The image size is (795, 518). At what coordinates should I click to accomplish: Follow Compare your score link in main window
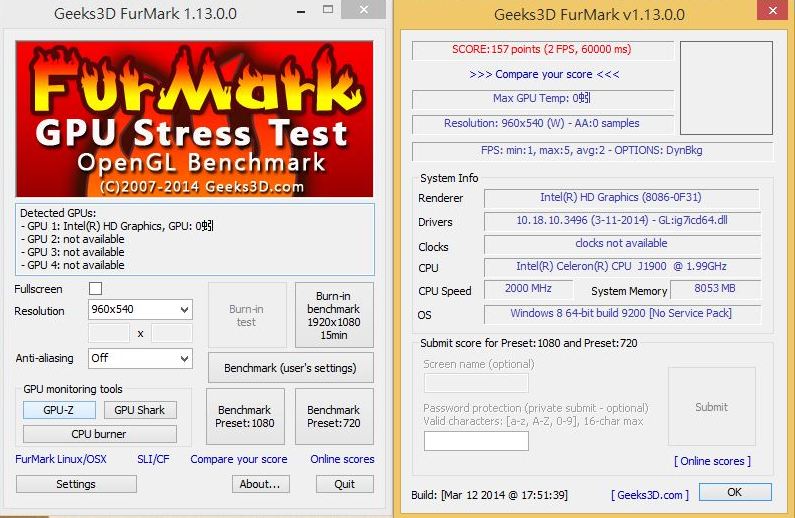(239, 459)
